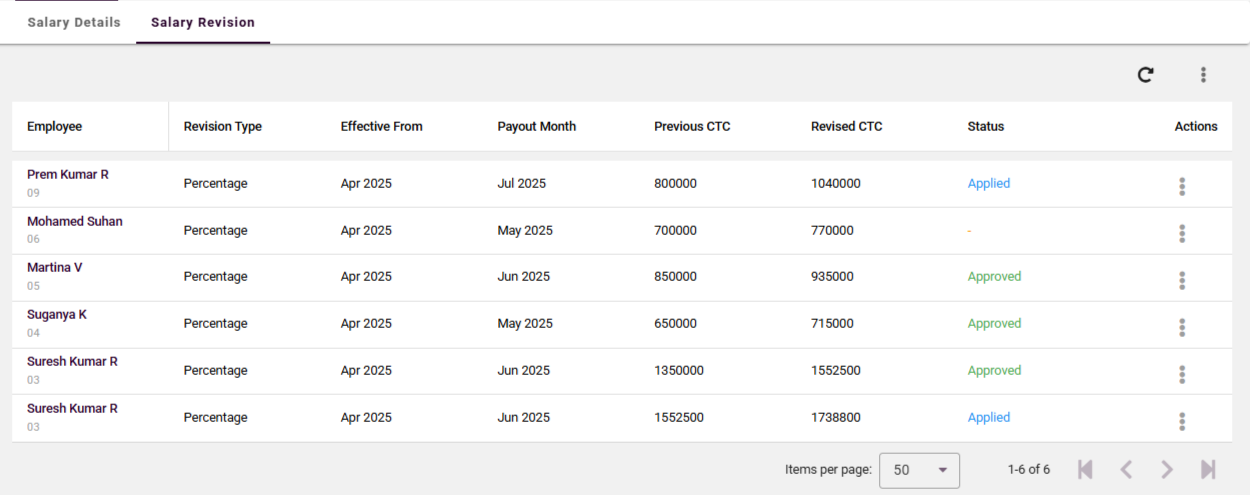Viewport: 1250px width, 495px height.
Task: Click the Employee column header
Action: pyautogui.click(x=55, y=127)
